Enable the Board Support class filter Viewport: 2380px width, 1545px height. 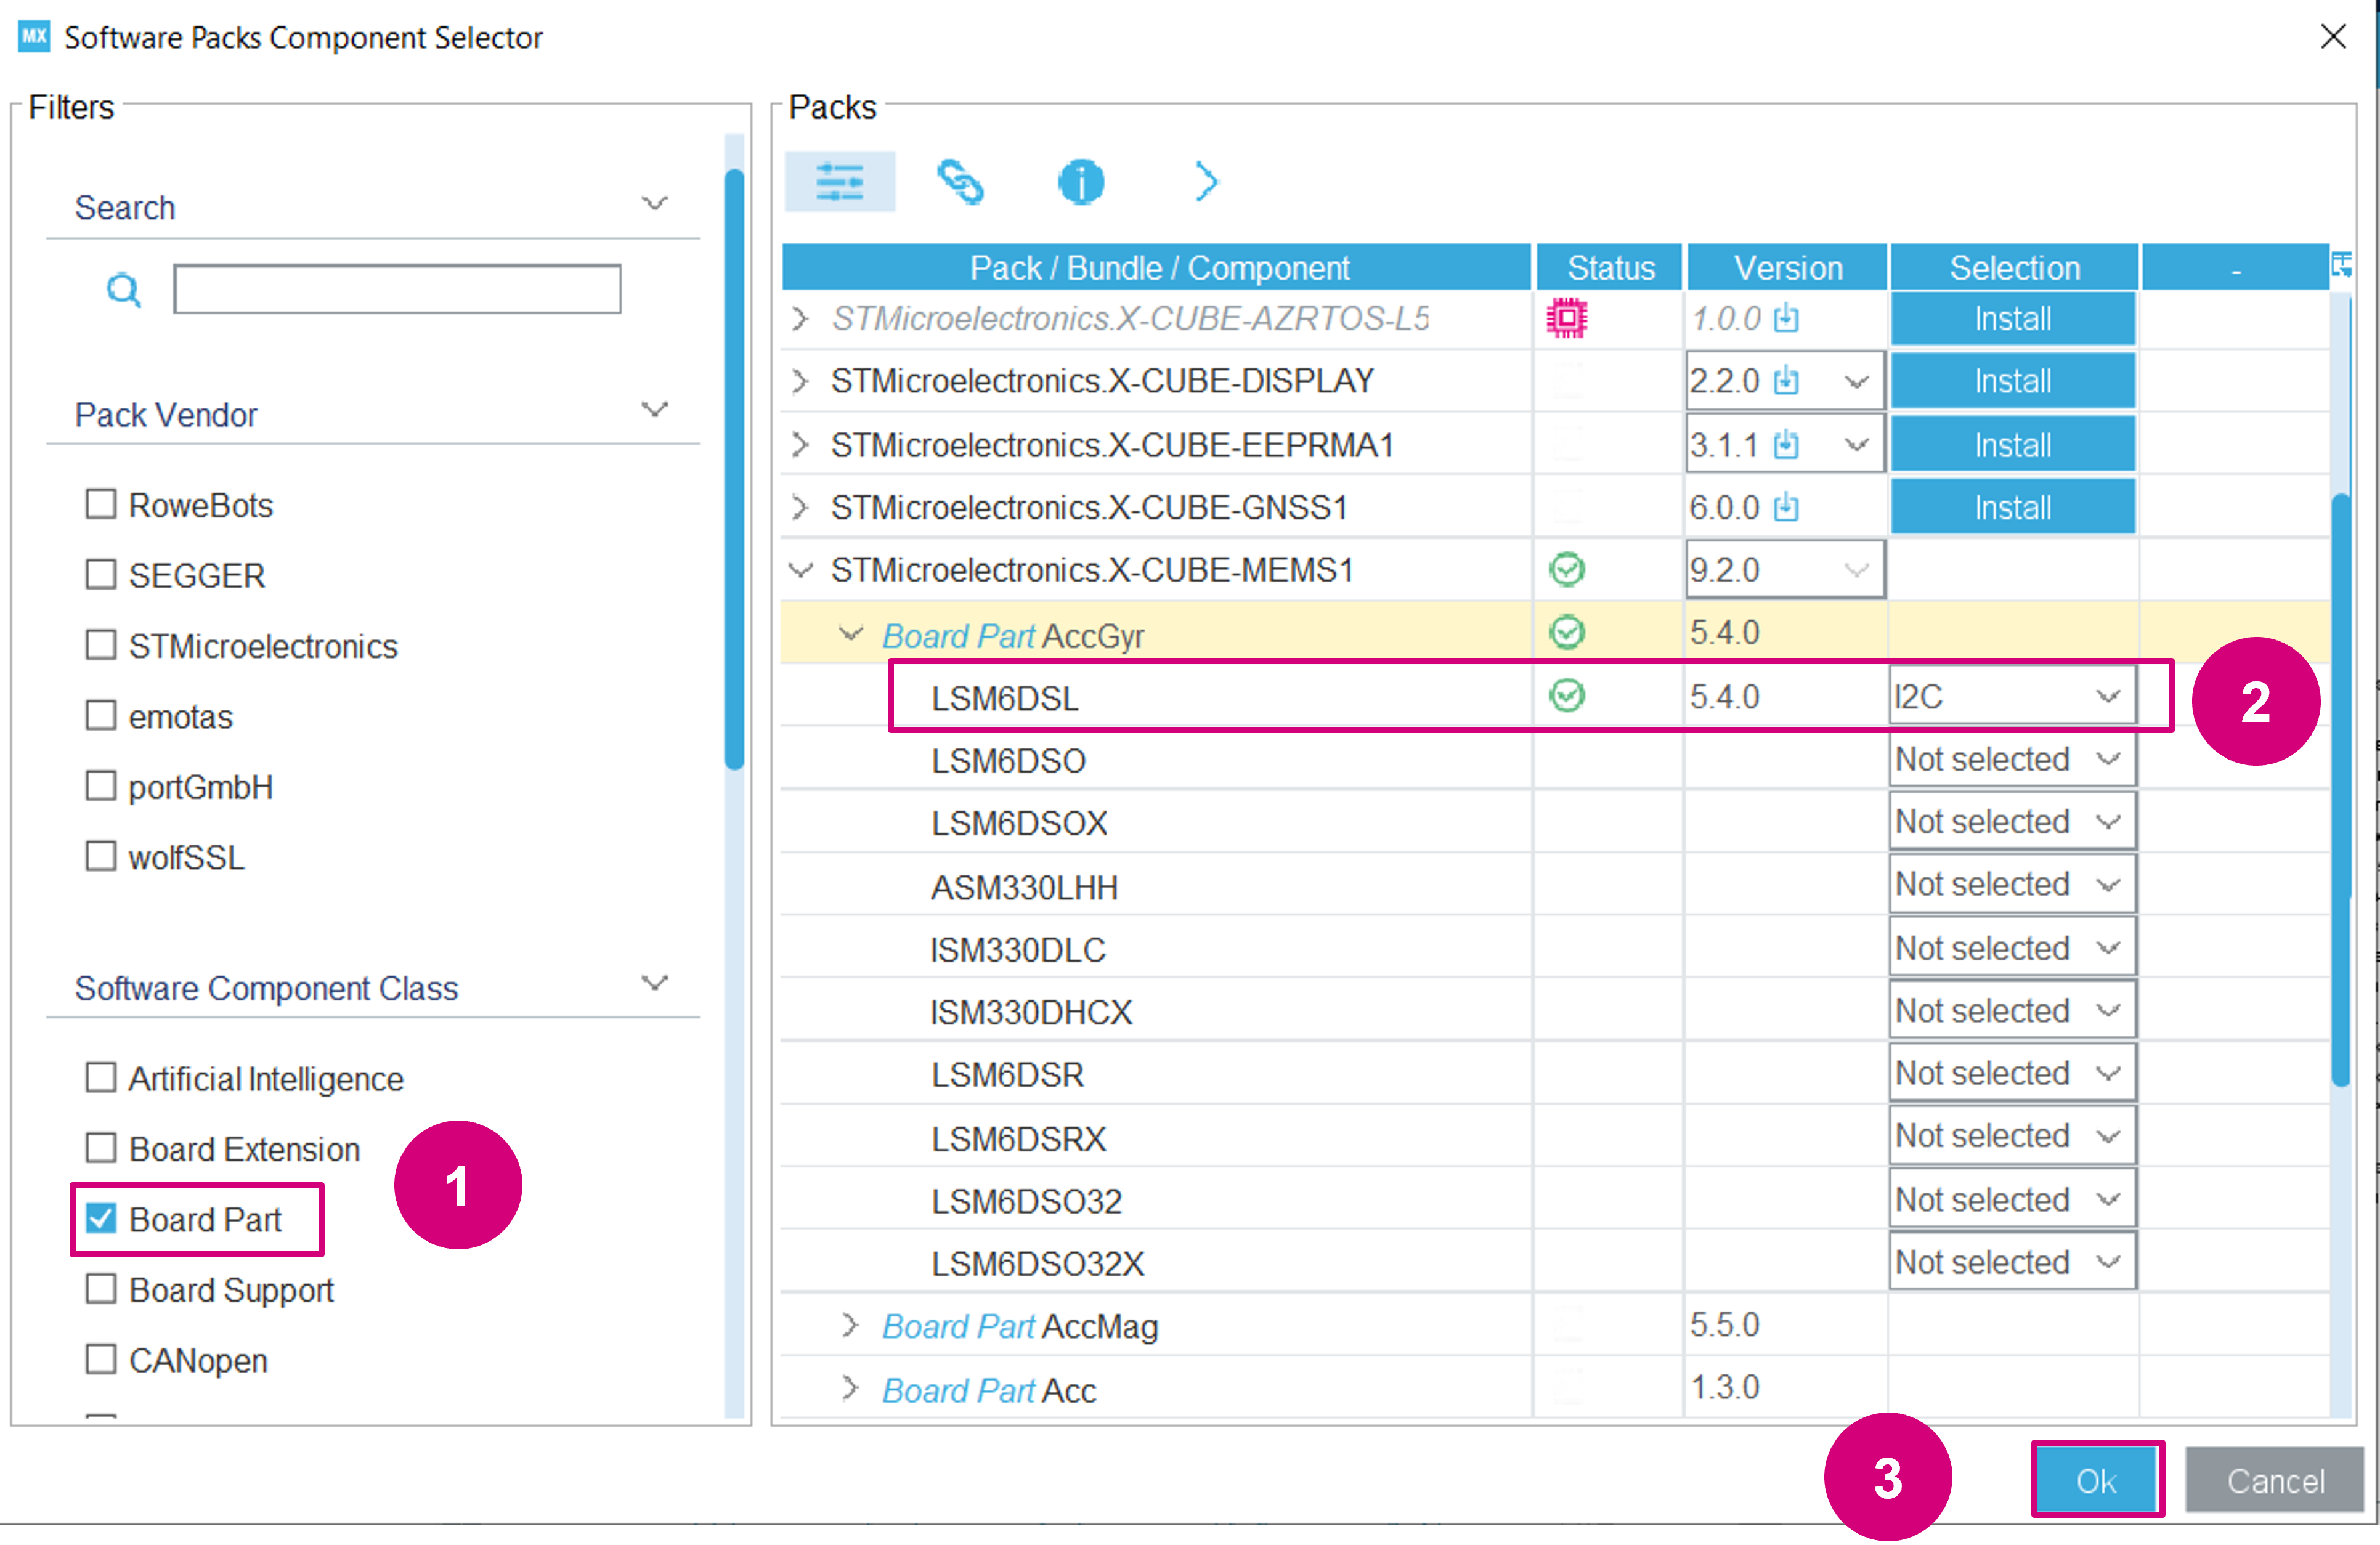(100, 1289)
